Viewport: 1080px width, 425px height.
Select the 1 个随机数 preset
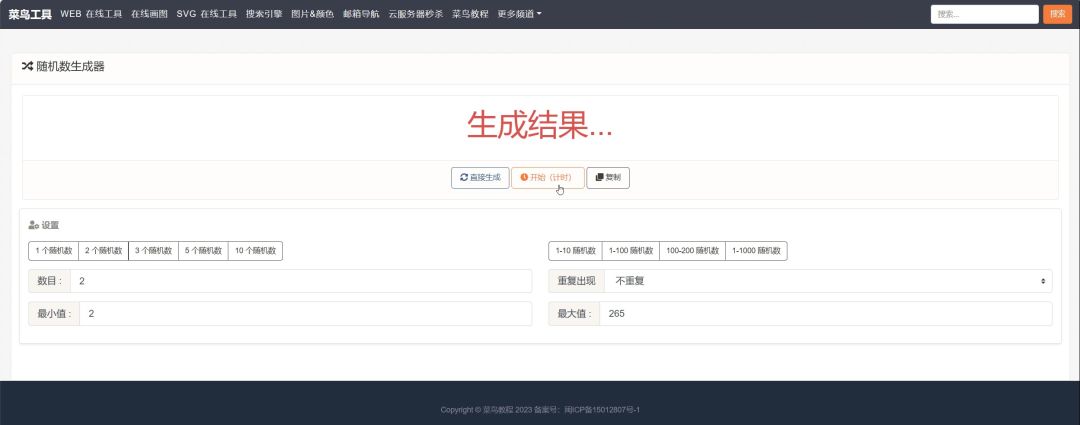pos(54,251)
